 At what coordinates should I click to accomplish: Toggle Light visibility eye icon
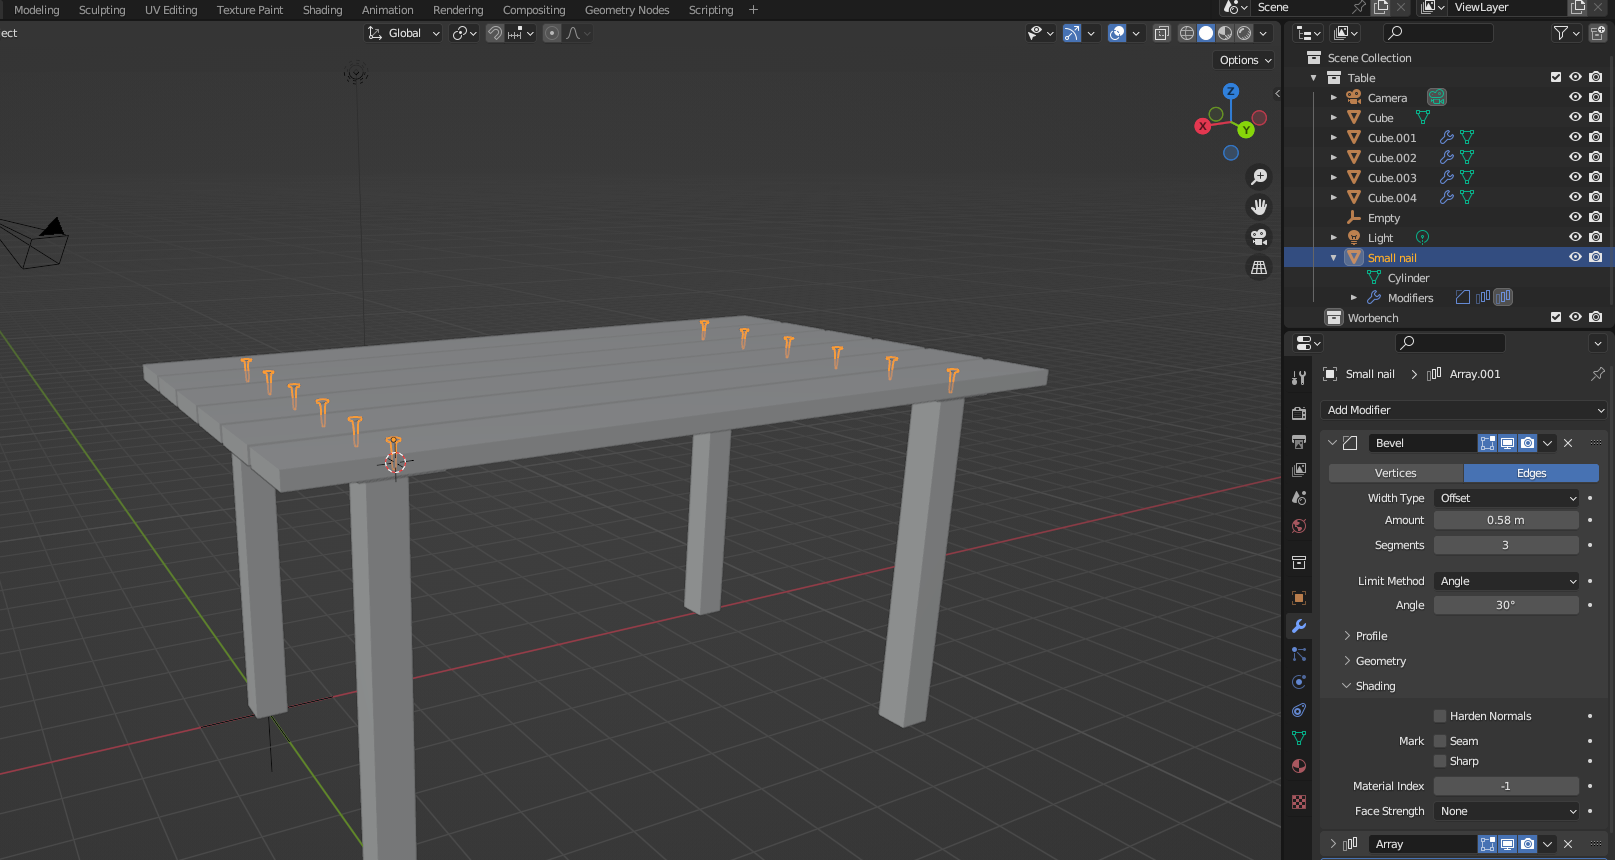coord(1575,237)
